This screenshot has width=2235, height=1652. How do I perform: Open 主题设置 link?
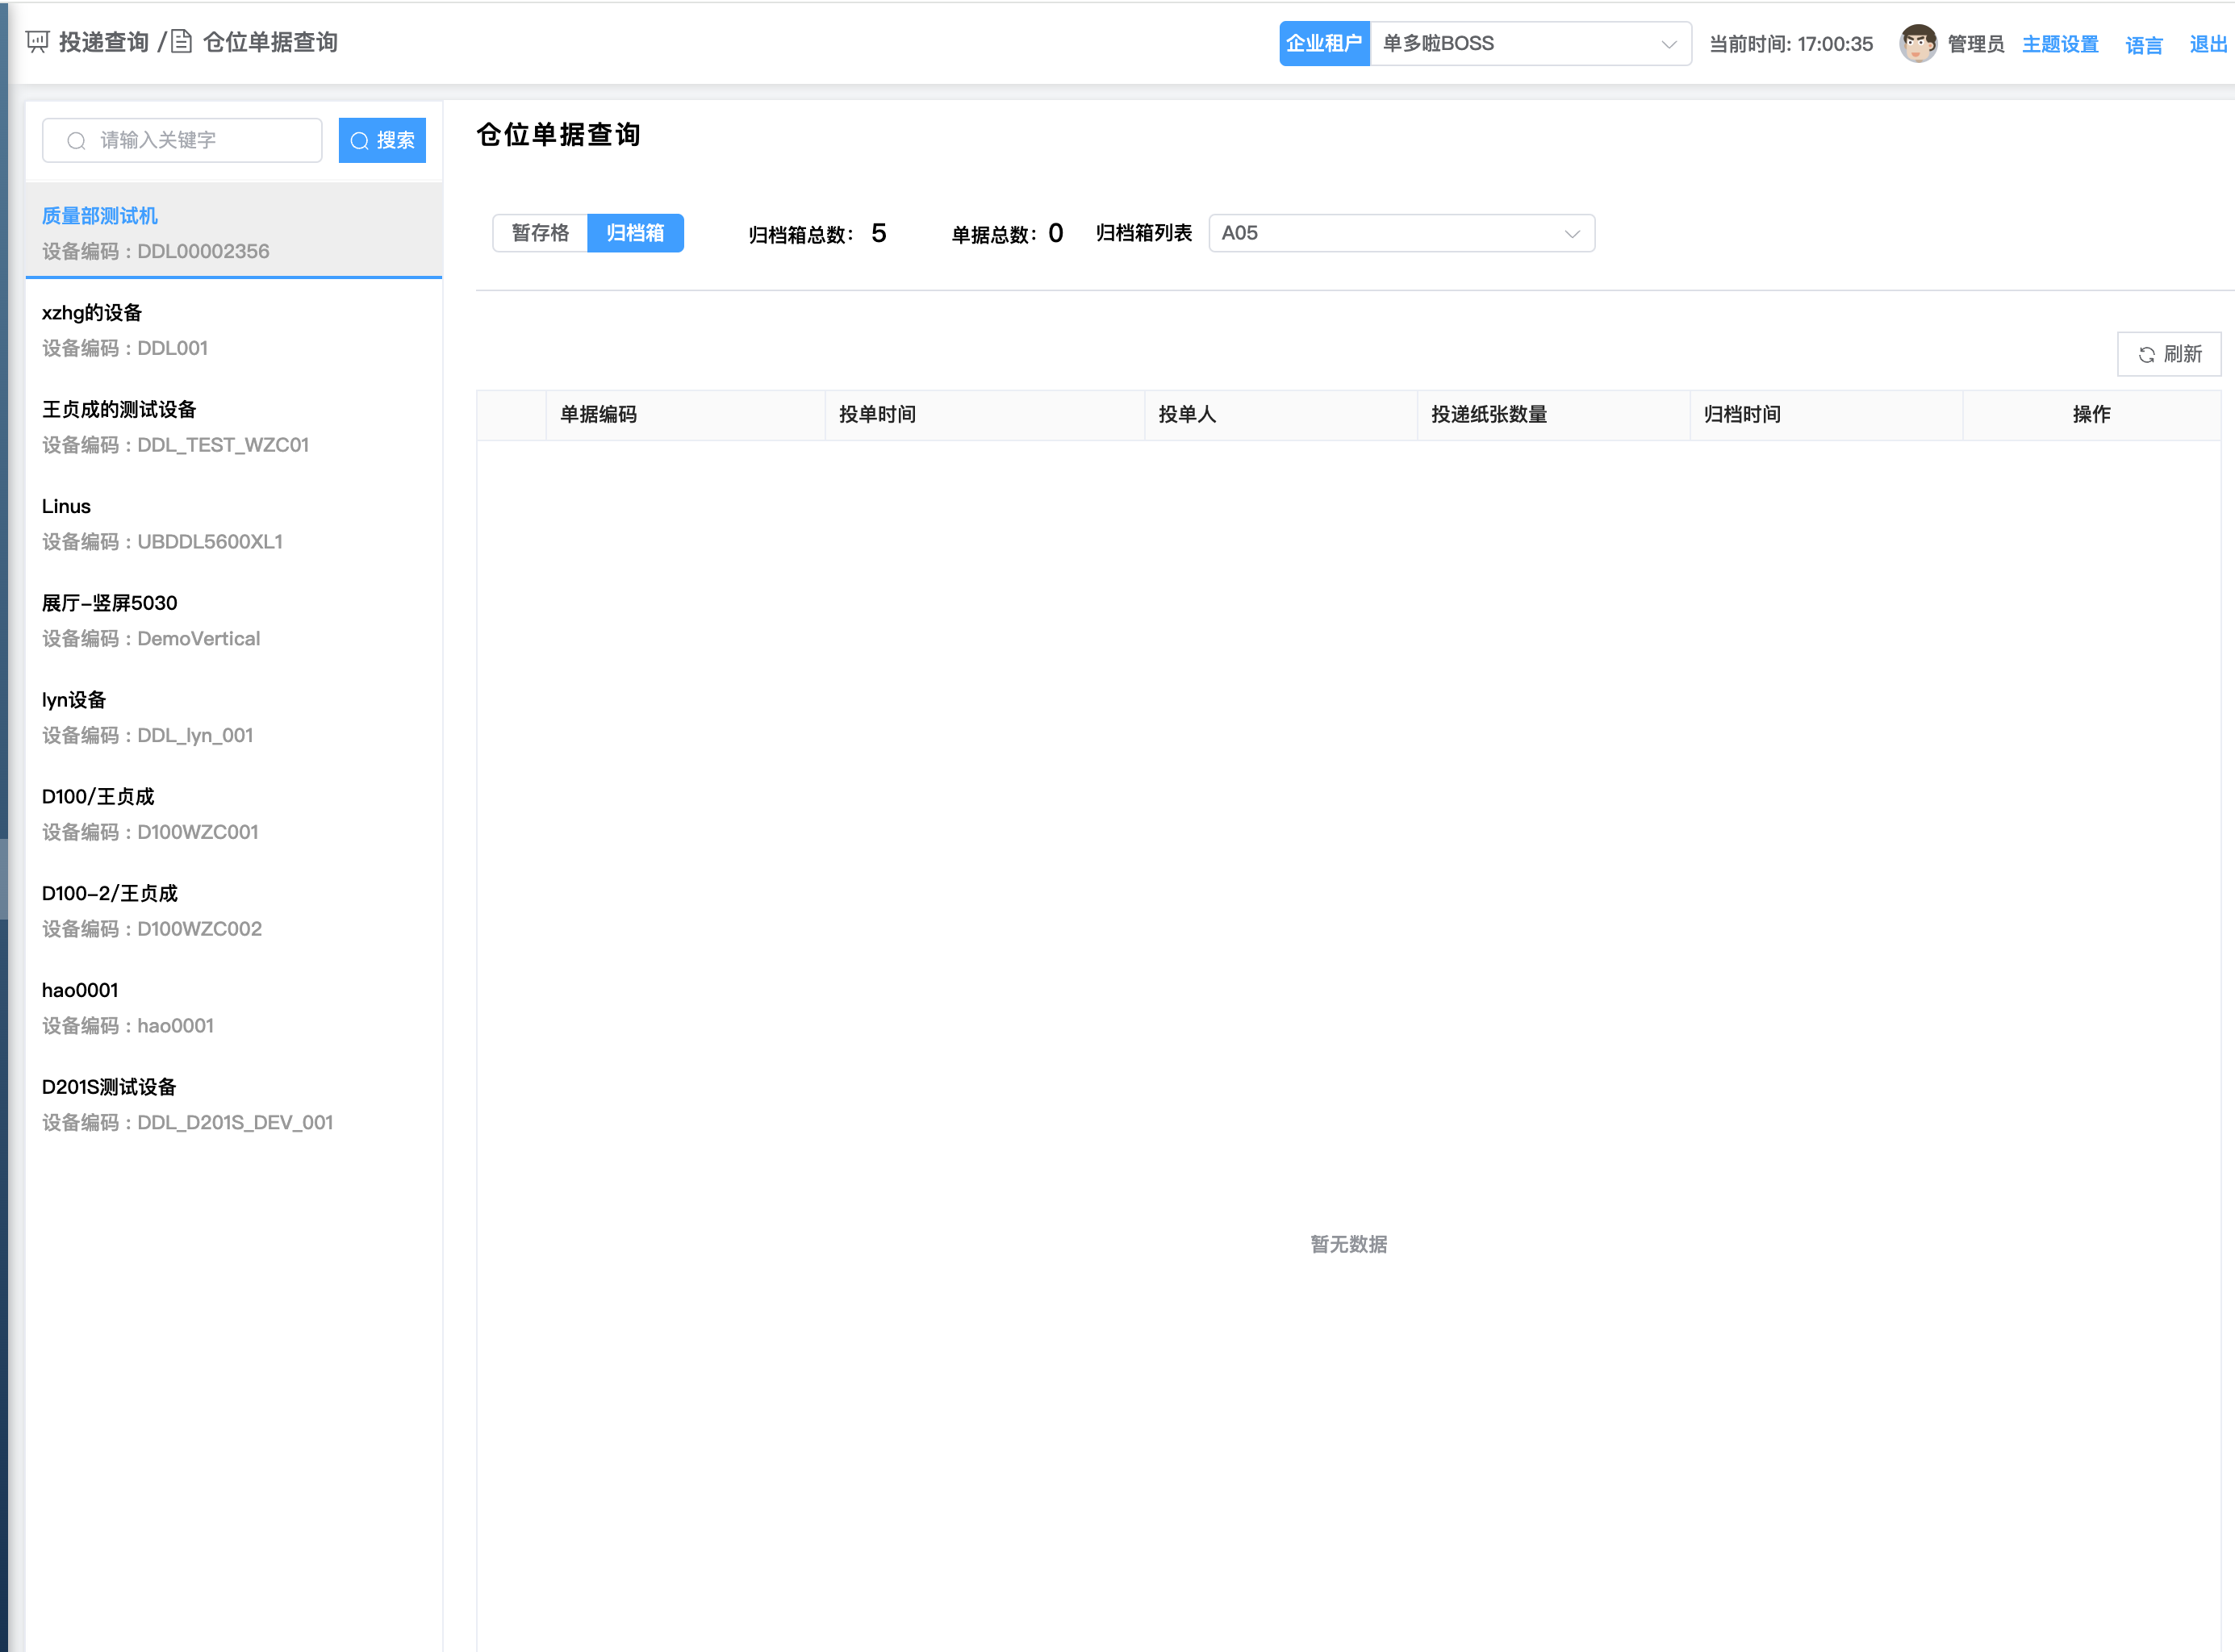[x=2060, y=44]
